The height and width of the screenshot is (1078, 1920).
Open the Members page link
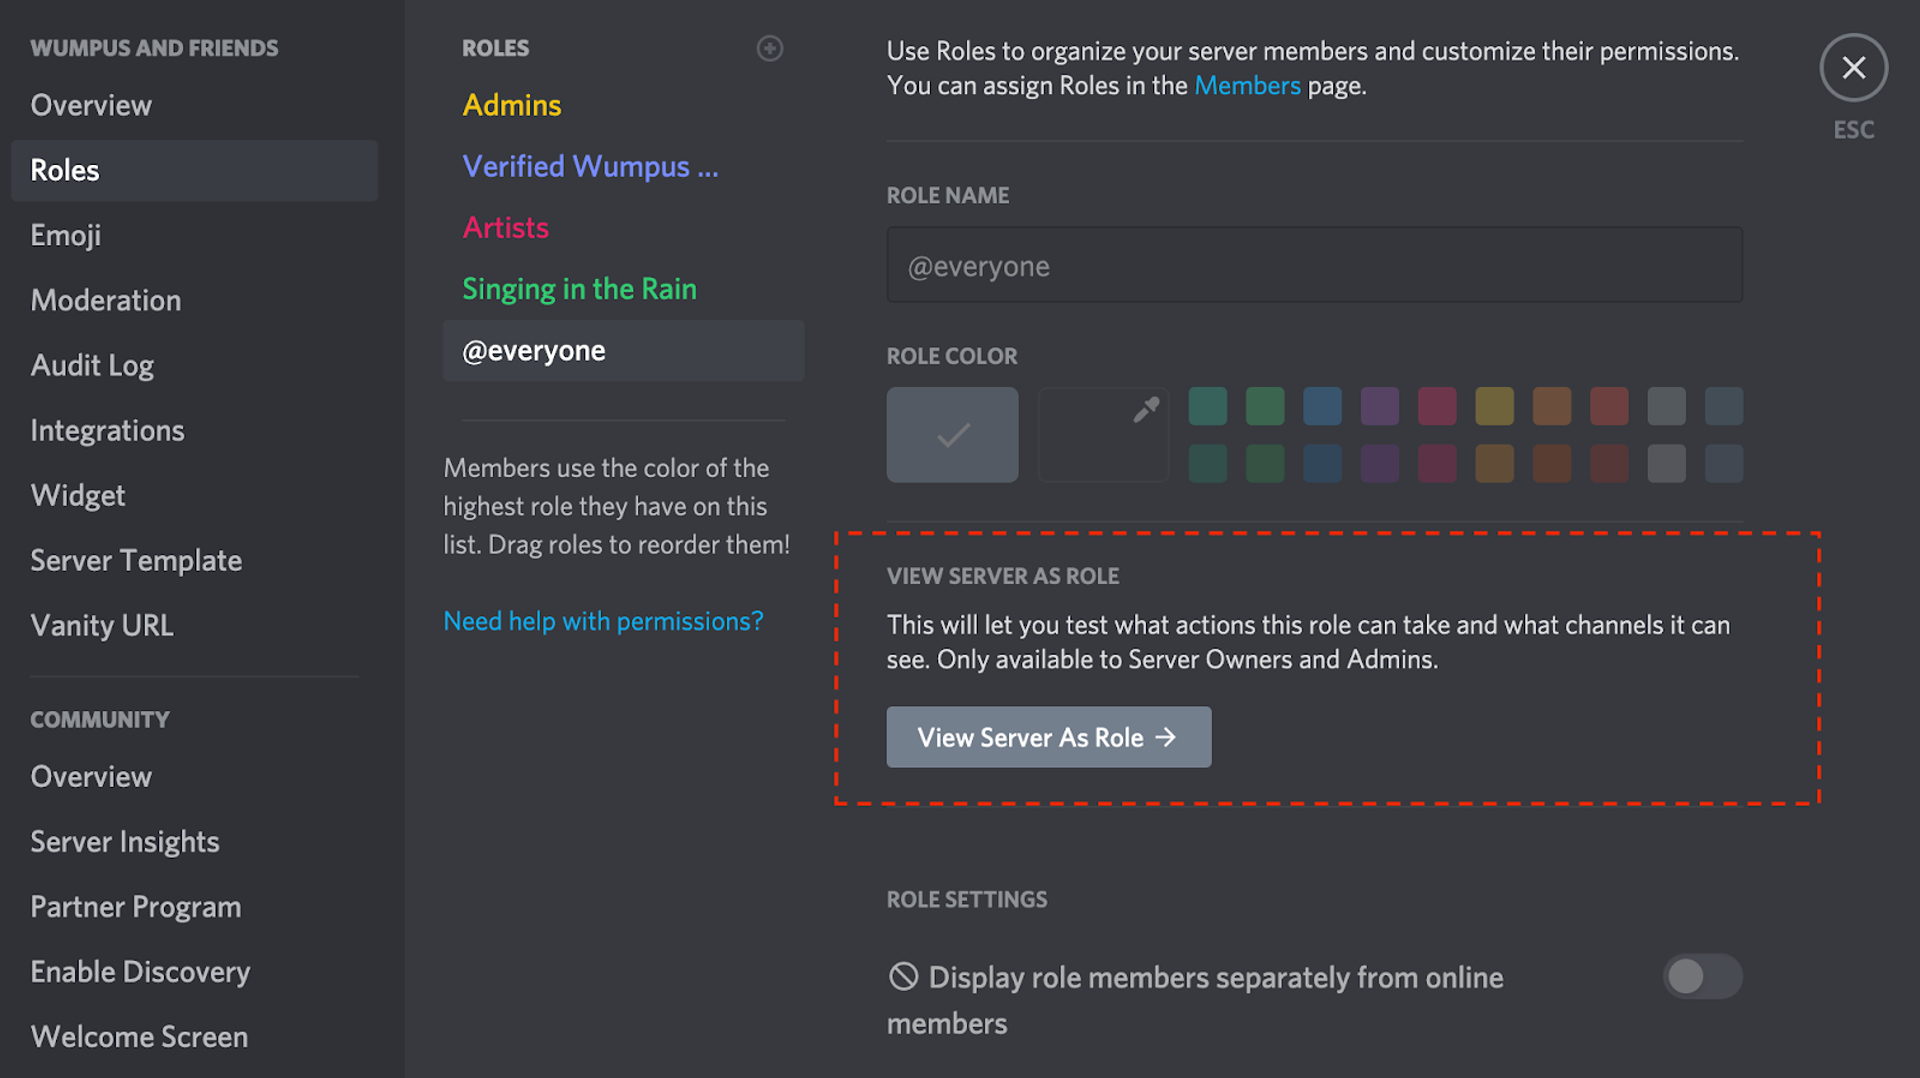click(1247, 86)
